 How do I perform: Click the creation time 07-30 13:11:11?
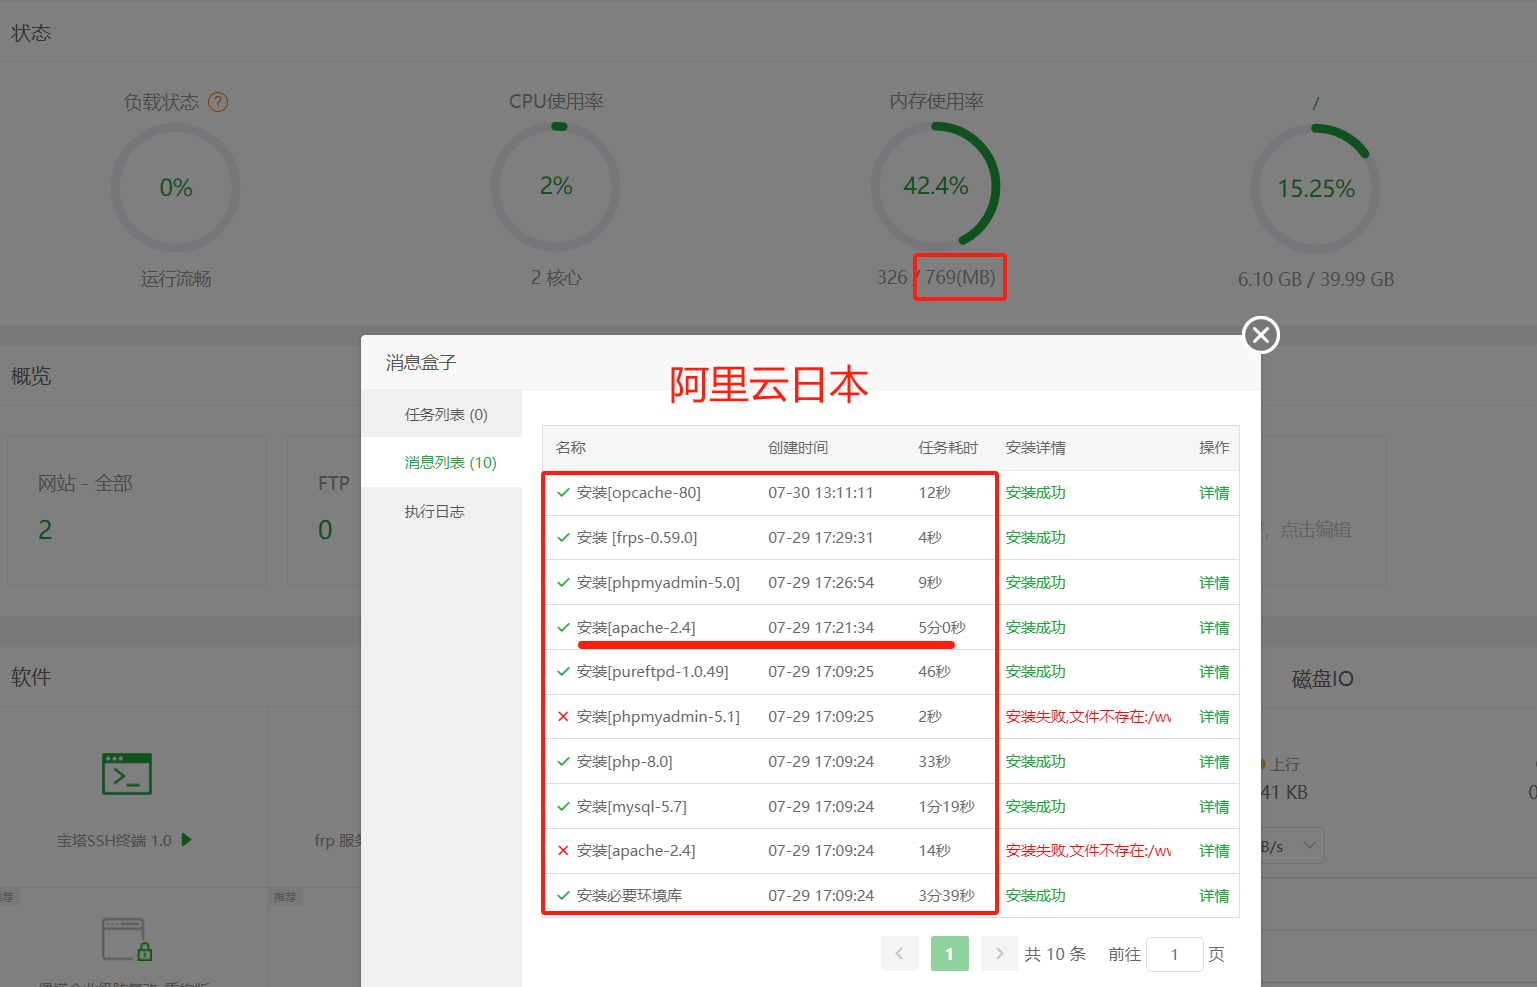point(821,493)
